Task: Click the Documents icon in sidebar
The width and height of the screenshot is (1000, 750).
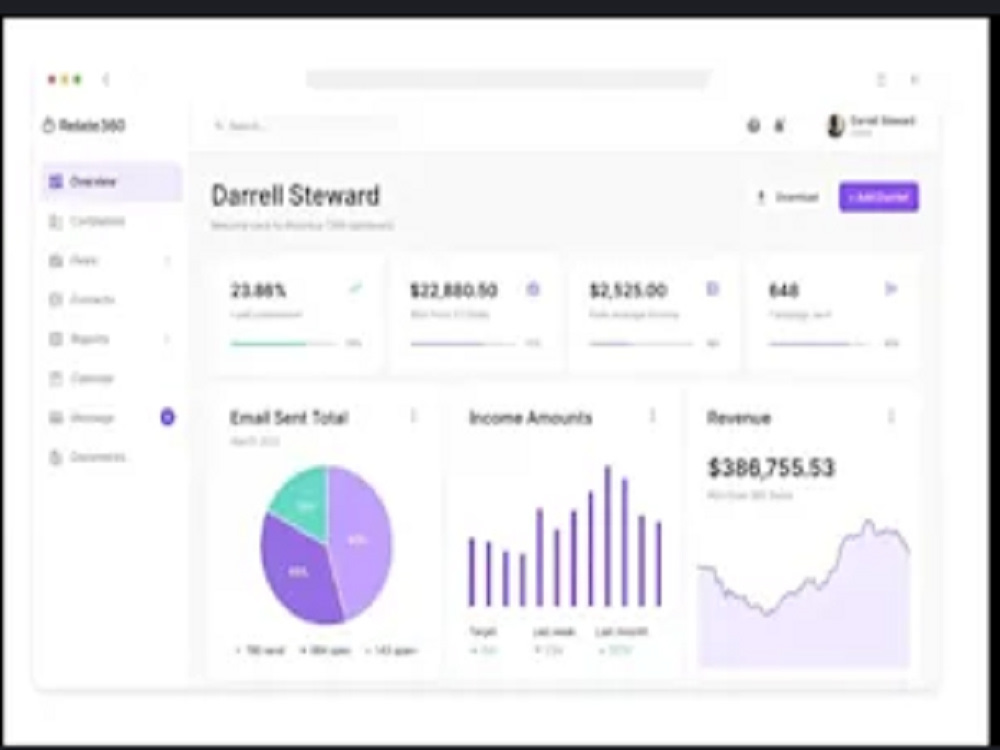Action: pyautogui.click(x=56, y=457)
